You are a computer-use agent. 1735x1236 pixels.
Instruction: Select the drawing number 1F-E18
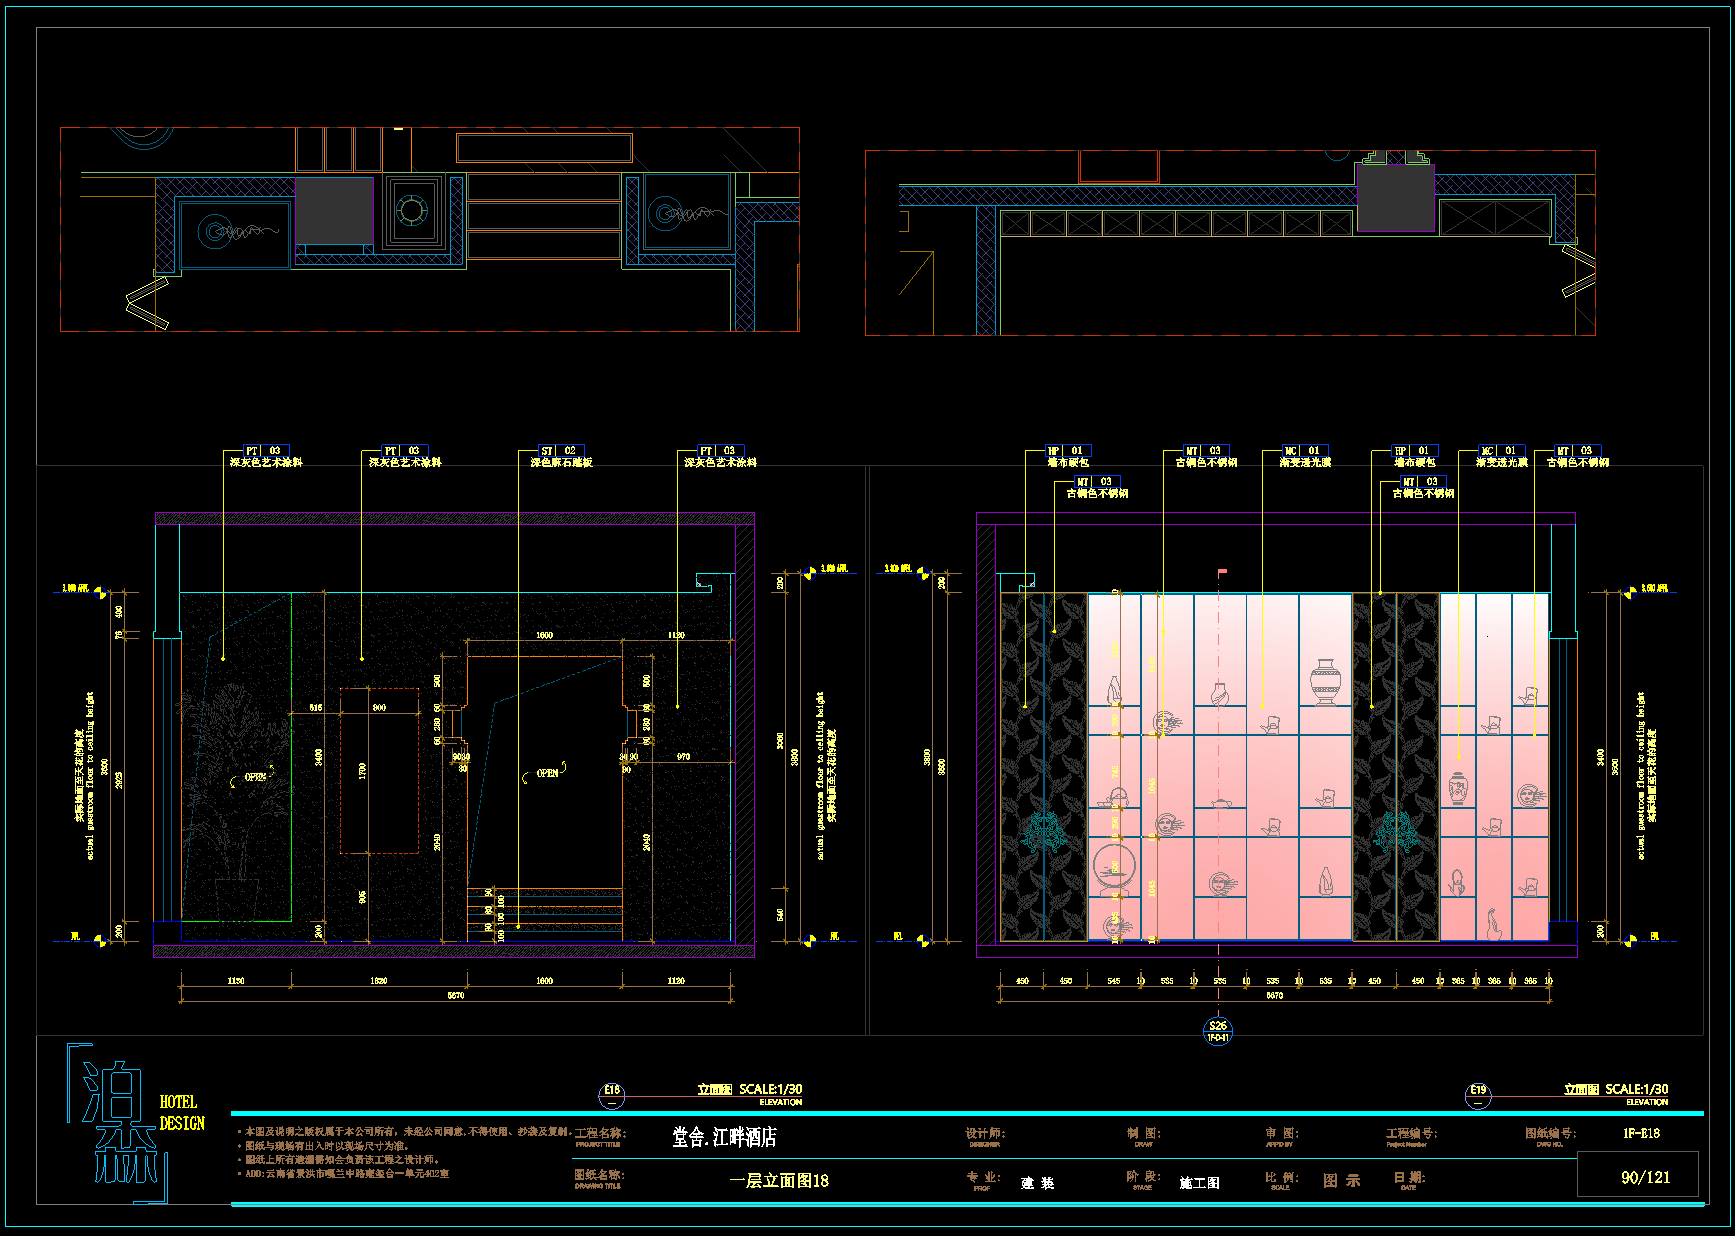coord(1641,1133)
